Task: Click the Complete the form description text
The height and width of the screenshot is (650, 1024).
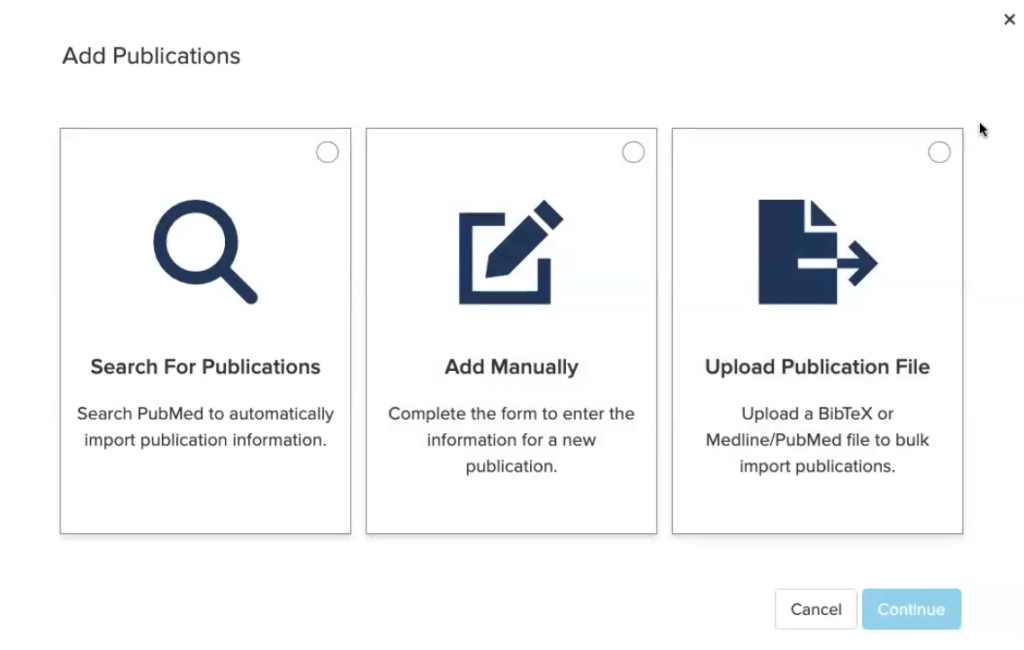Action: pyautogui.click(x=511, y=440)
